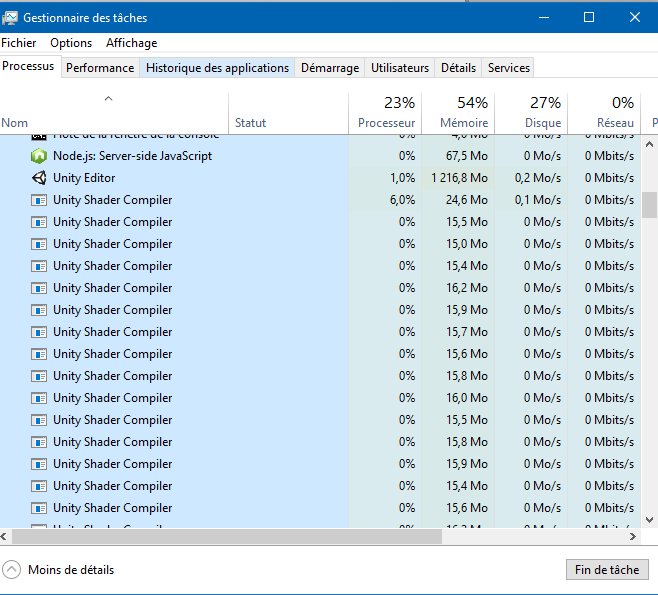Viewport: 658px width, 595px height.
Task: Click the 16,2 Mo memory value
Action: point(467,288)
